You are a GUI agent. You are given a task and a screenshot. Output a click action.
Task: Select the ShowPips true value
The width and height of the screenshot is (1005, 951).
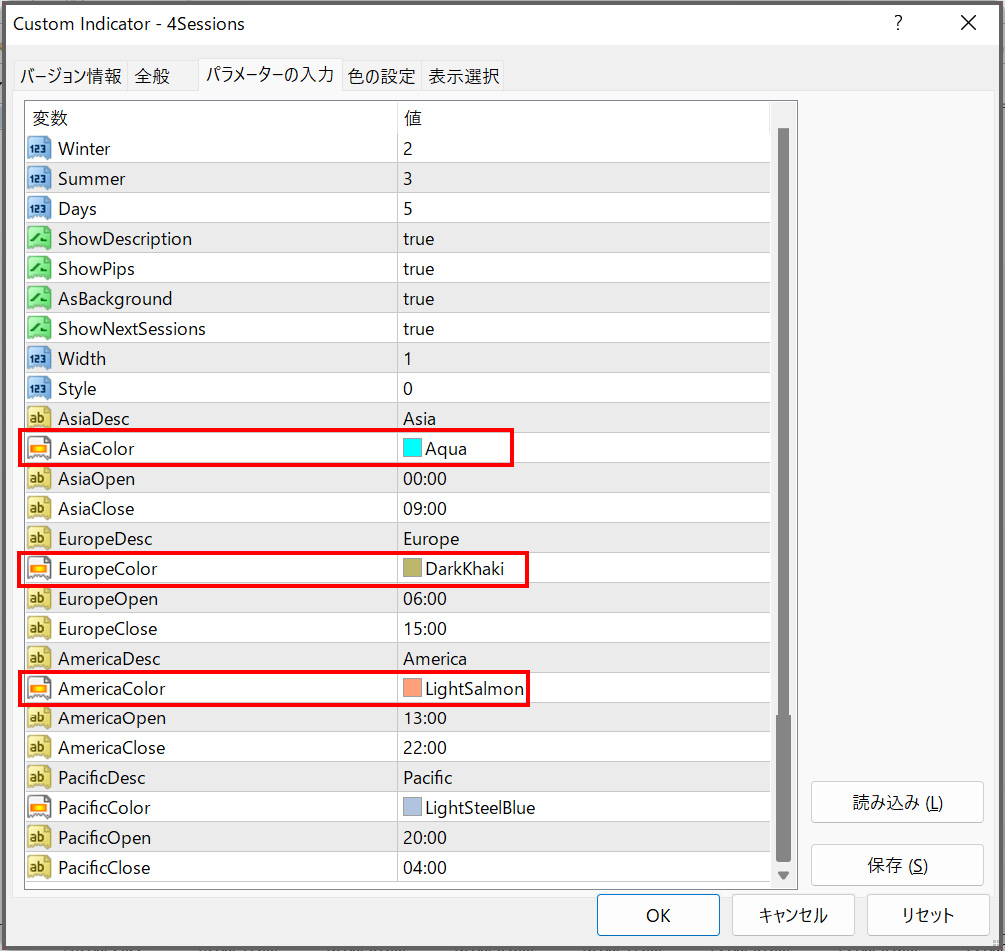tap(419, 269)
